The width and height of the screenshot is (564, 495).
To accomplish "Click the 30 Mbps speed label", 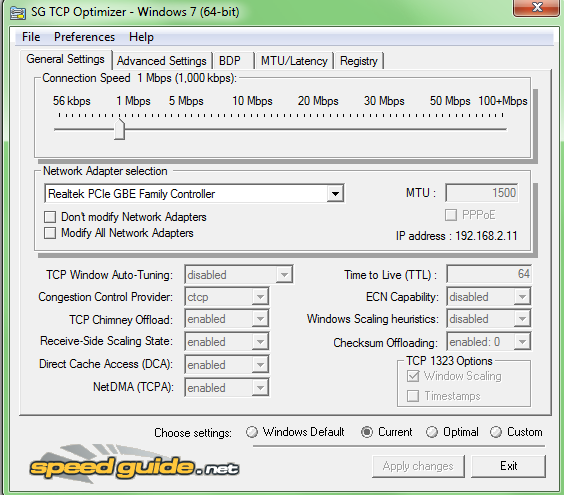I will [384, 101].
